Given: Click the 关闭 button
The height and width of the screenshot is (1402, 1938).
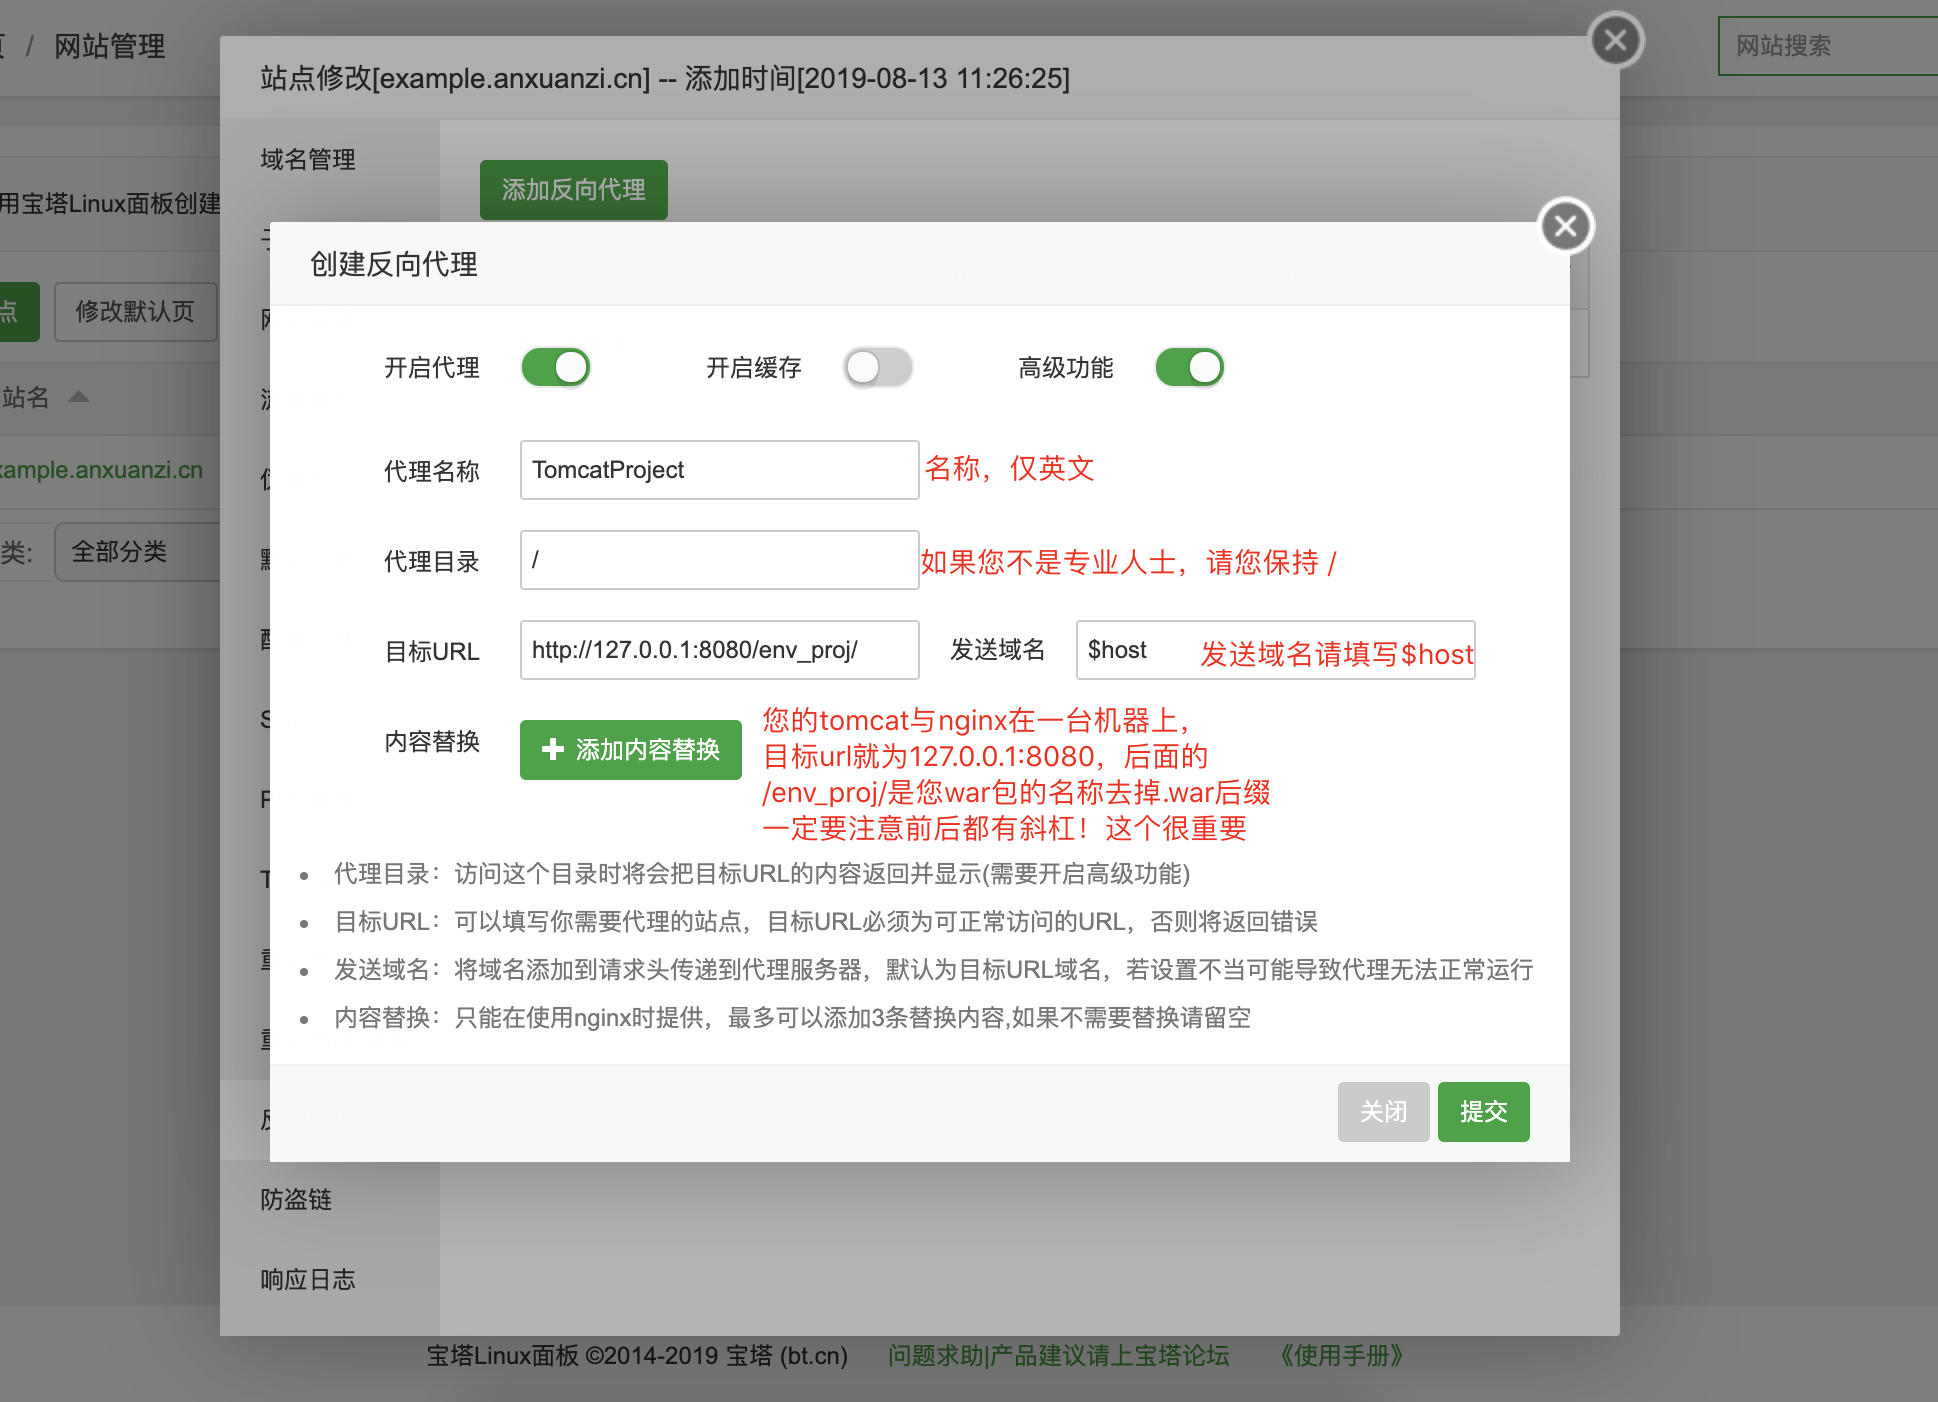Looking at the screenshot, I should click(x=1383, y=1111).
